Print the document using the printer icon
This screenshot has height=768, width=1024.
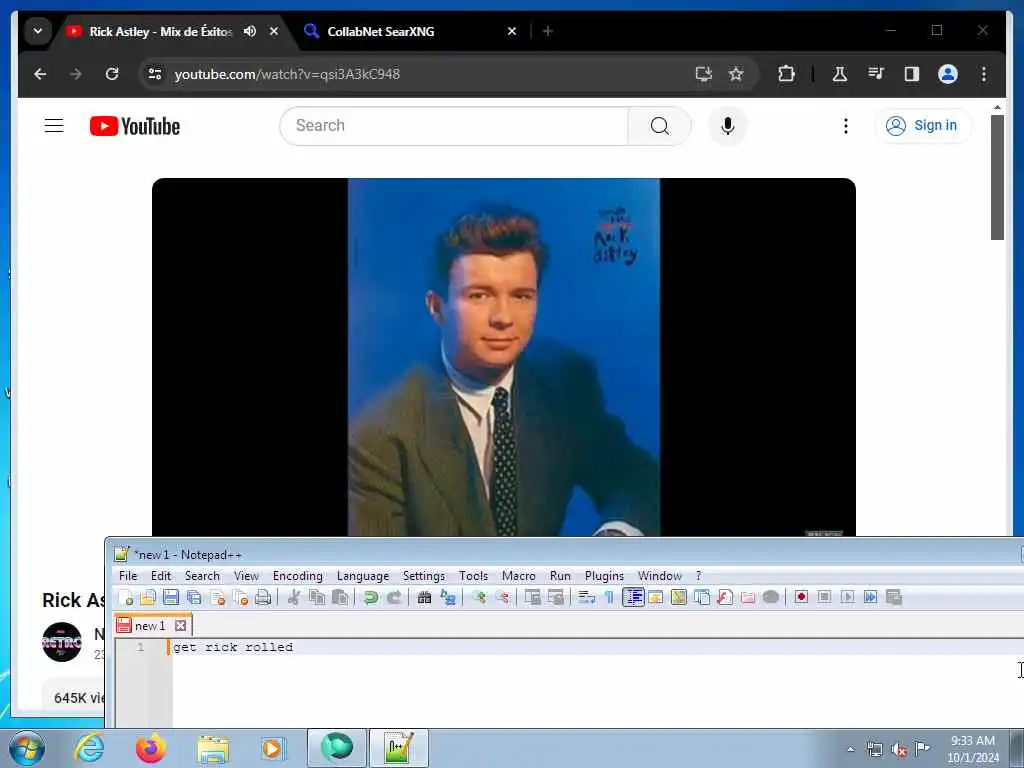coord(263,597)
